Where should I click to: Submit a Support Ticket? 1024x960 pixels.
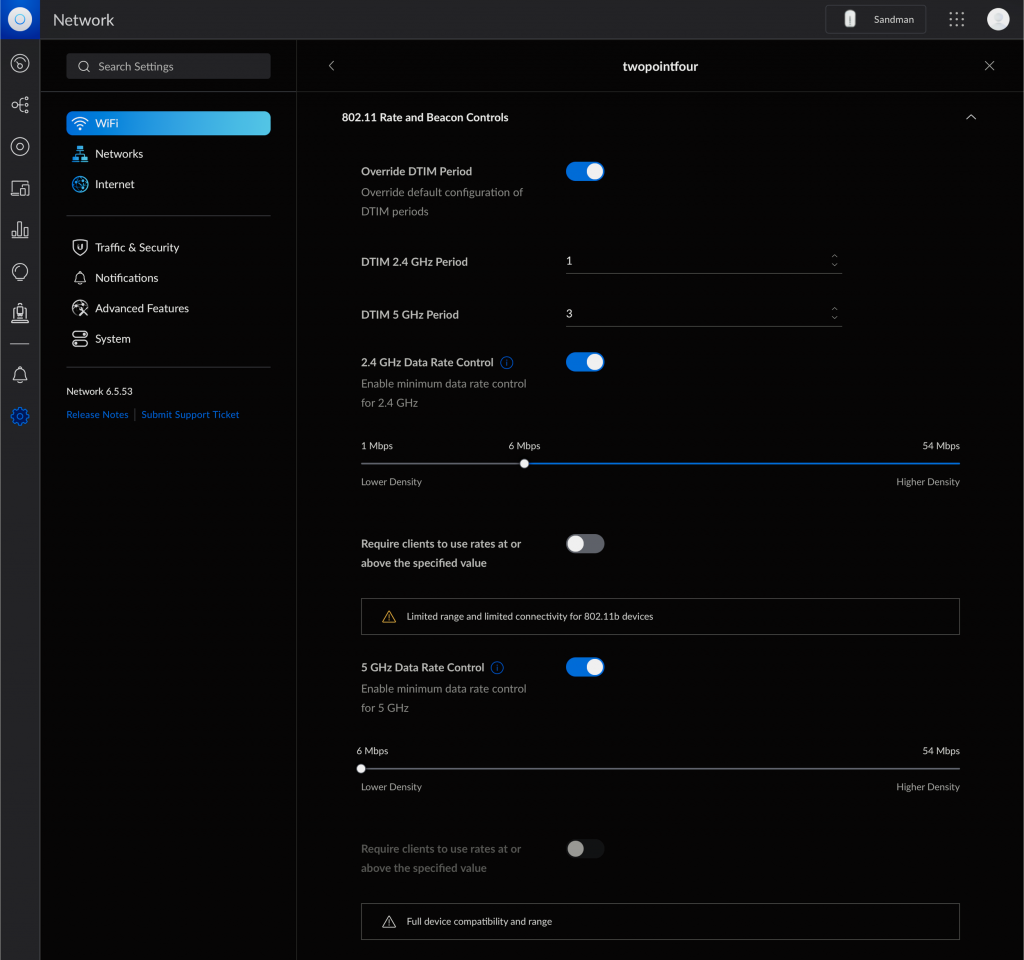pos(190,414)
